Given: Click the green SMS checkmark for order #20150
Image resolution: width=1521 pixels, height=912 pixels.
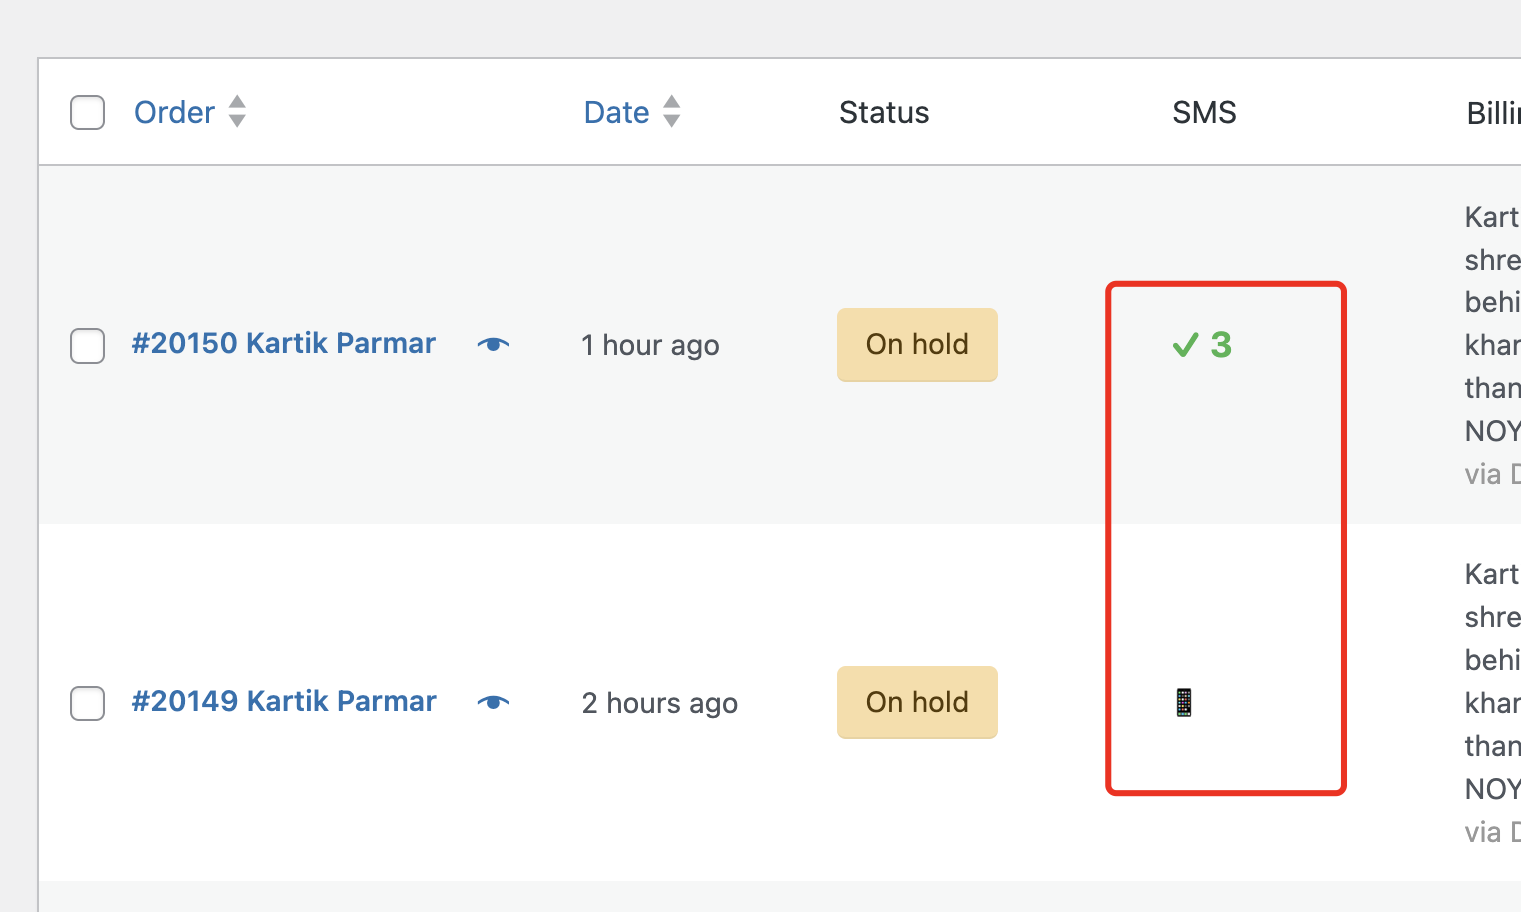Looking at the screenshot, I should tap(1186, 346).
